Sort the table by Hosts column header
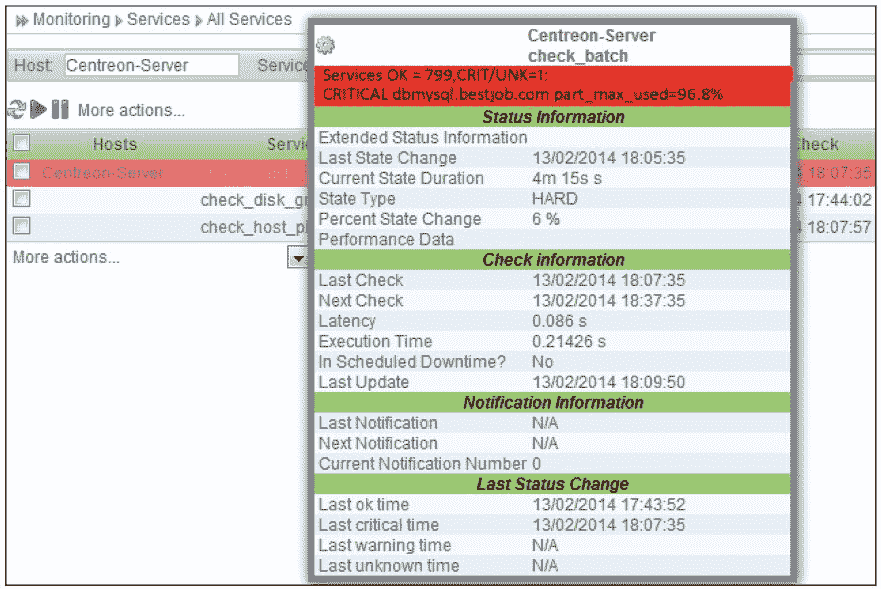This screenshot has height=589, width=881. point(114,145)
